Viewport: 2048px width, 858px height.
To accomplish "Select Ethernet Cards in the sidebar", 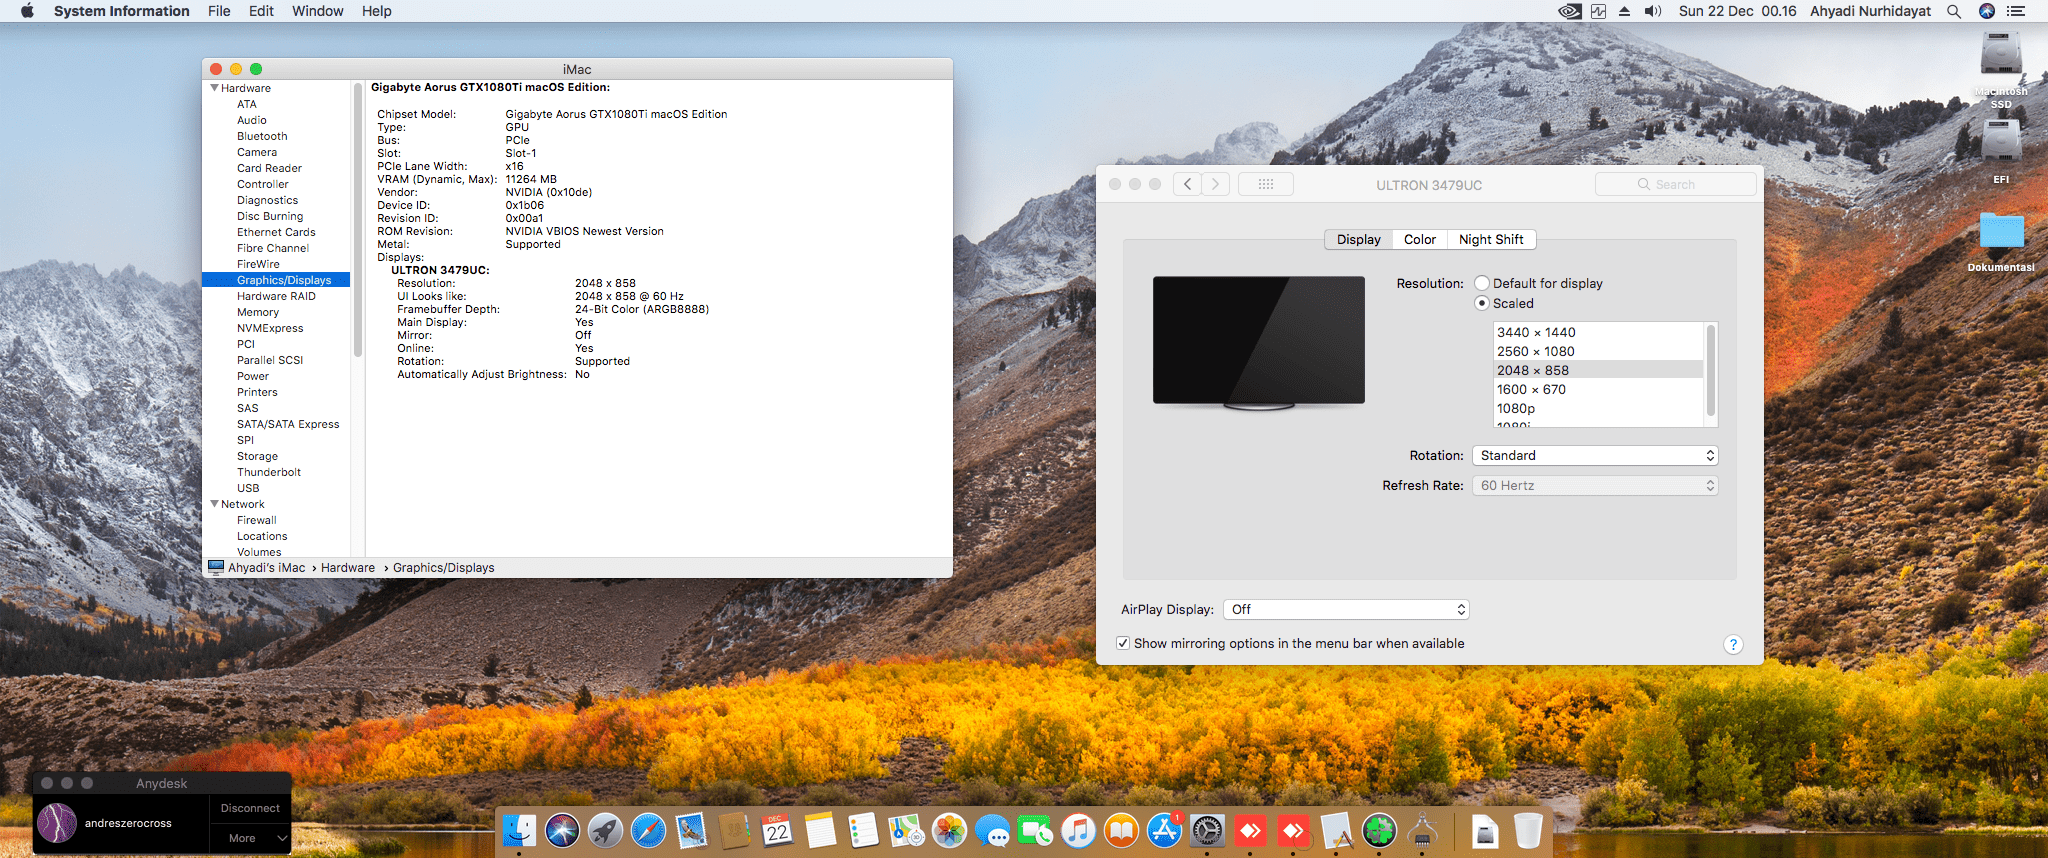I will coord(276,232).
